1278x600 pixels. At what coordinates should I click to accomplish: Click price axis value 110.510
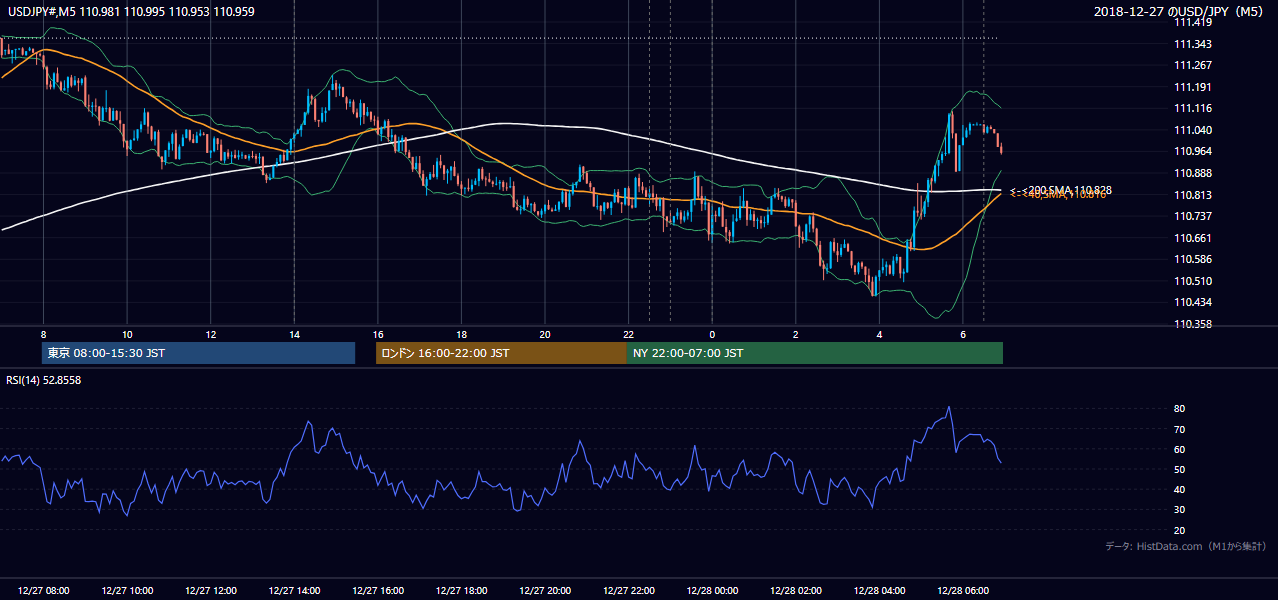click(1193, 281)
